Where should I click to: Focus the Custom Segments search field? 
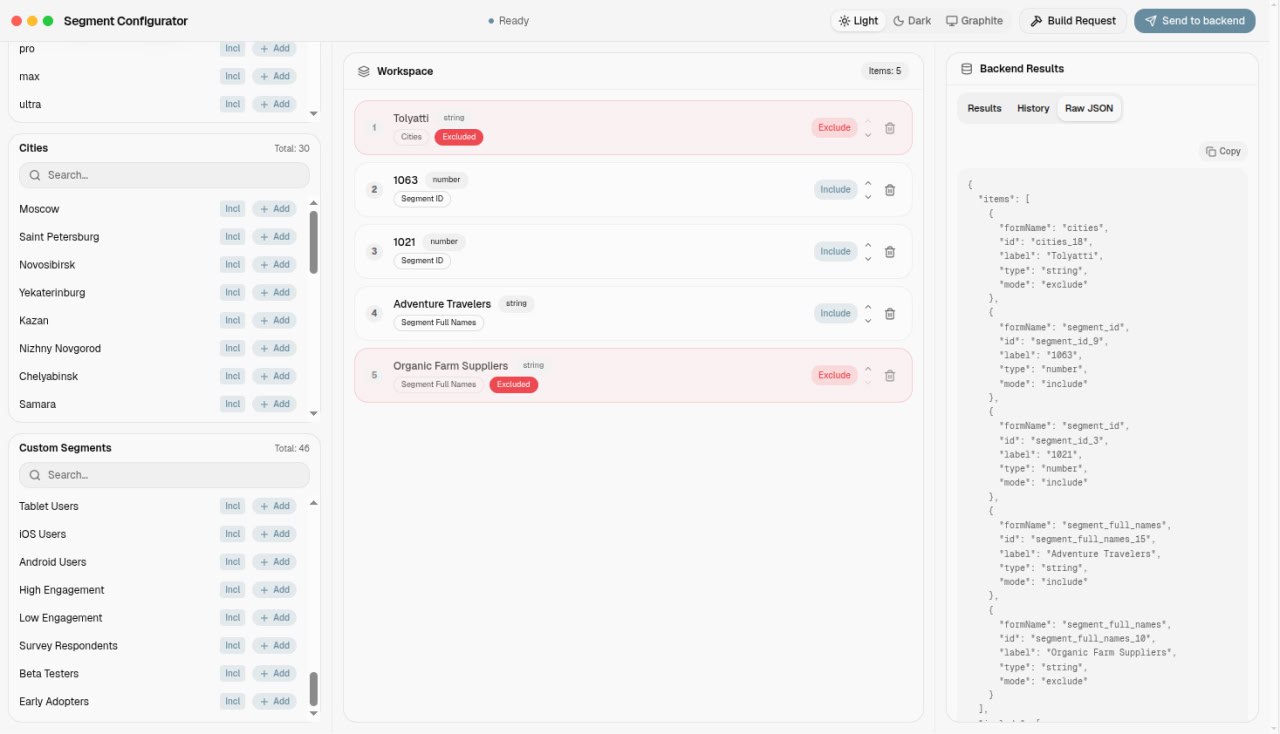pos(164,475)
